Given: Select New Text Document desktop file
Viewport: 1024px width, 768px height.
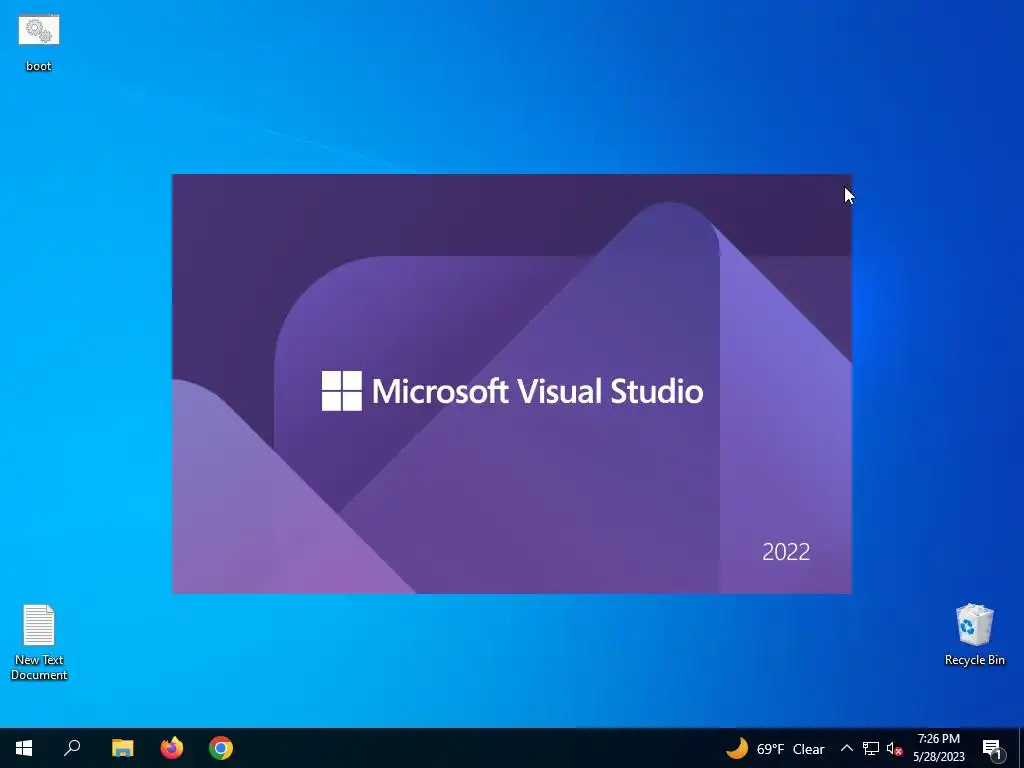Looking at the screenshot, I should [x=39, y=643].
